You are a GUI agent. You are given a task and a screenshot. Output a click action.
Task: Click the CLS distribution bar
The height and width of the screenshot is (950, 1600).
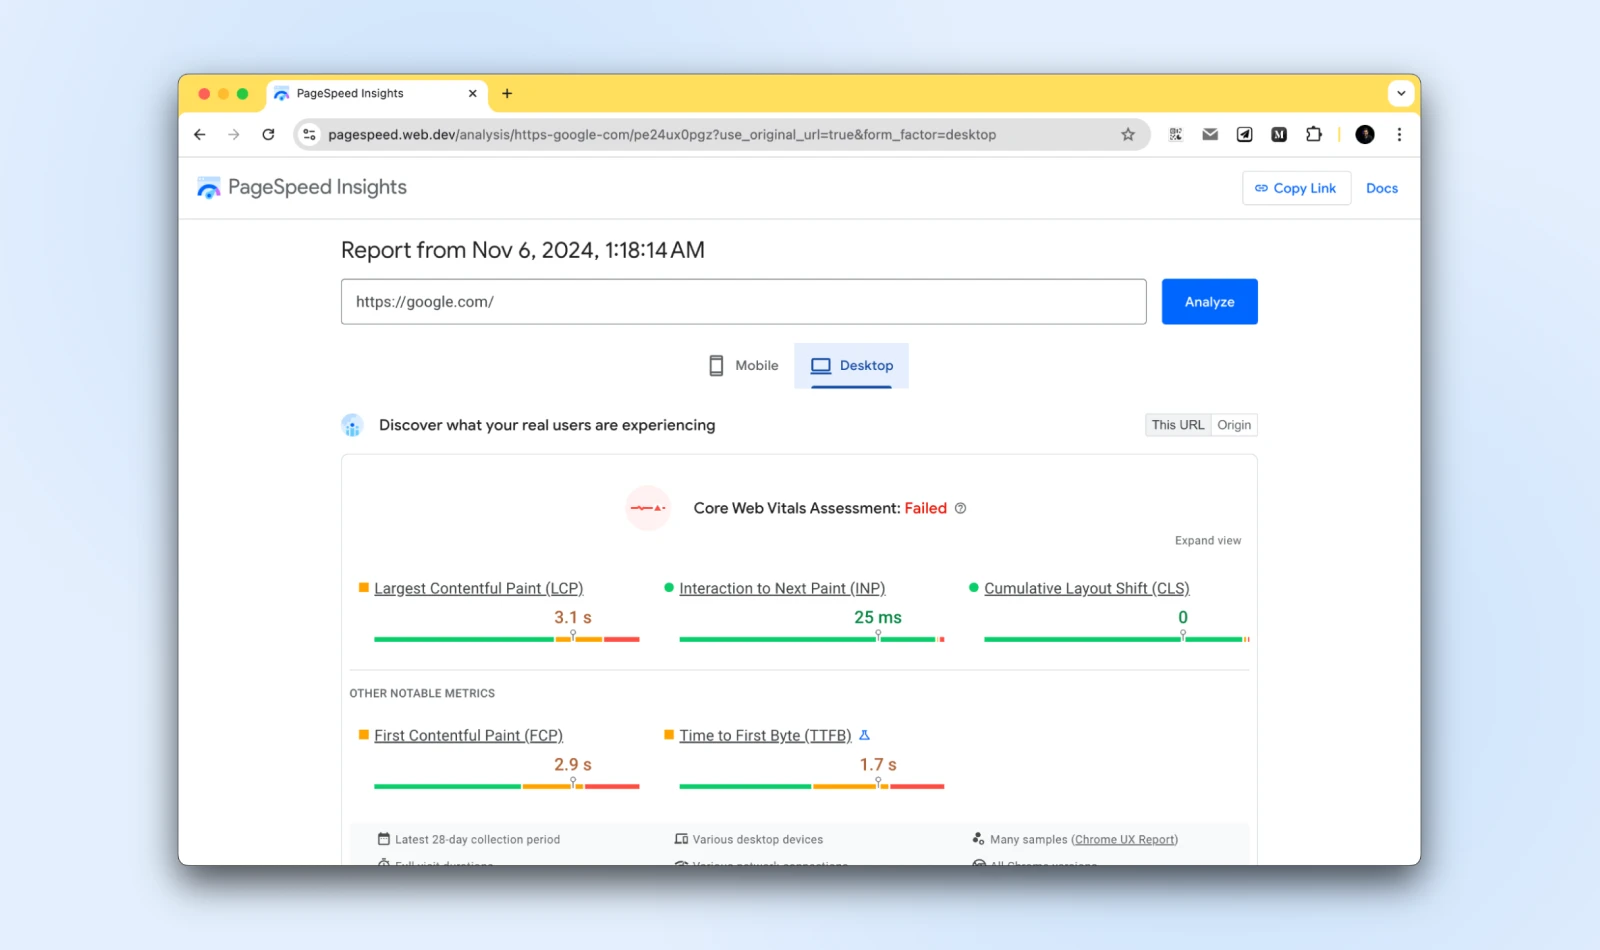point(1116,639)
